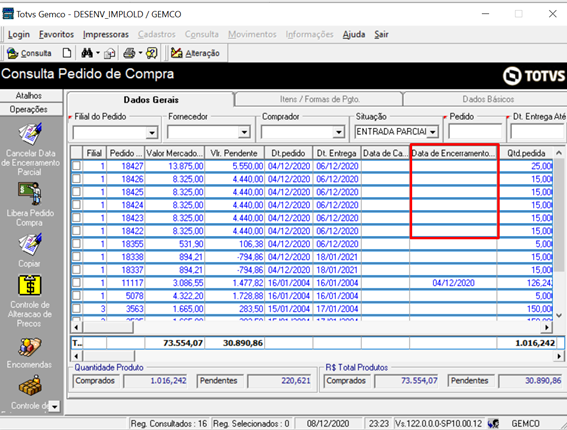
Task: Tick the checkbox for pedido 18427
Action: click(x=76, y=166)
